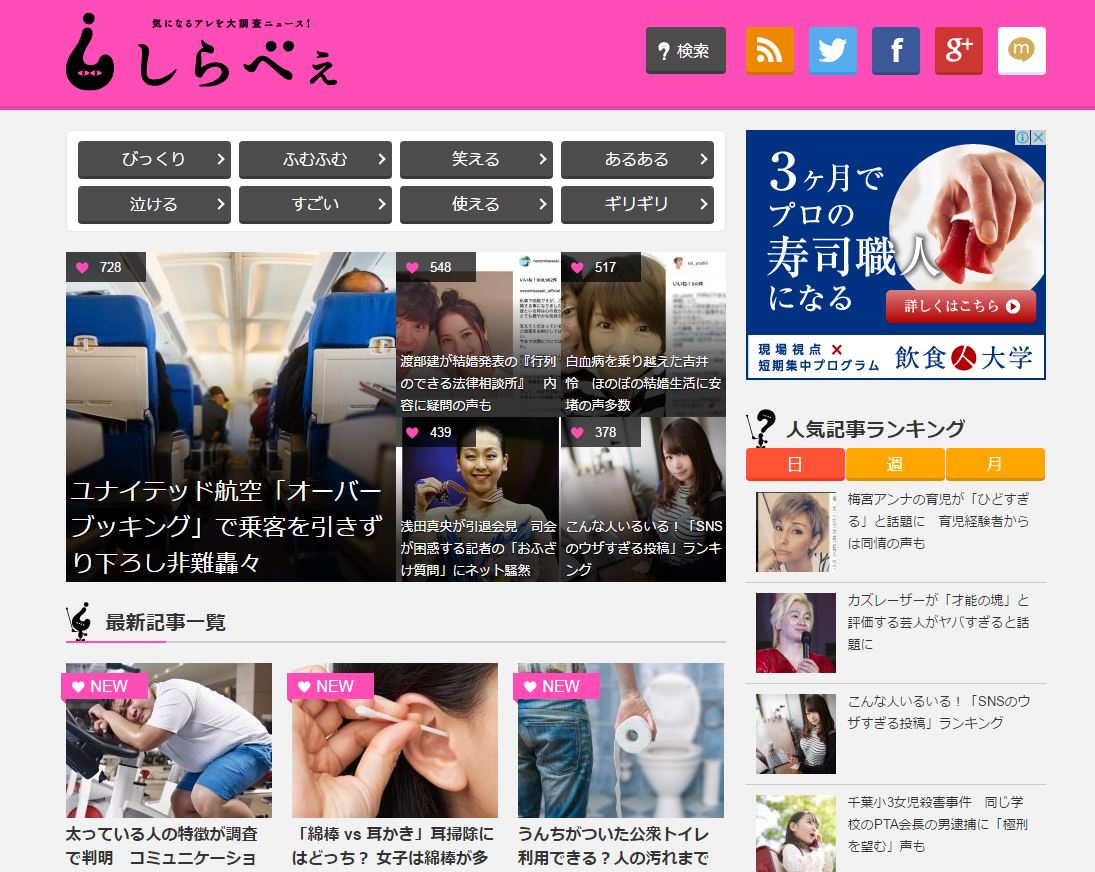Screen dimensions: 1095x872
Task: Click the 検索 search button
Action: 685,51
